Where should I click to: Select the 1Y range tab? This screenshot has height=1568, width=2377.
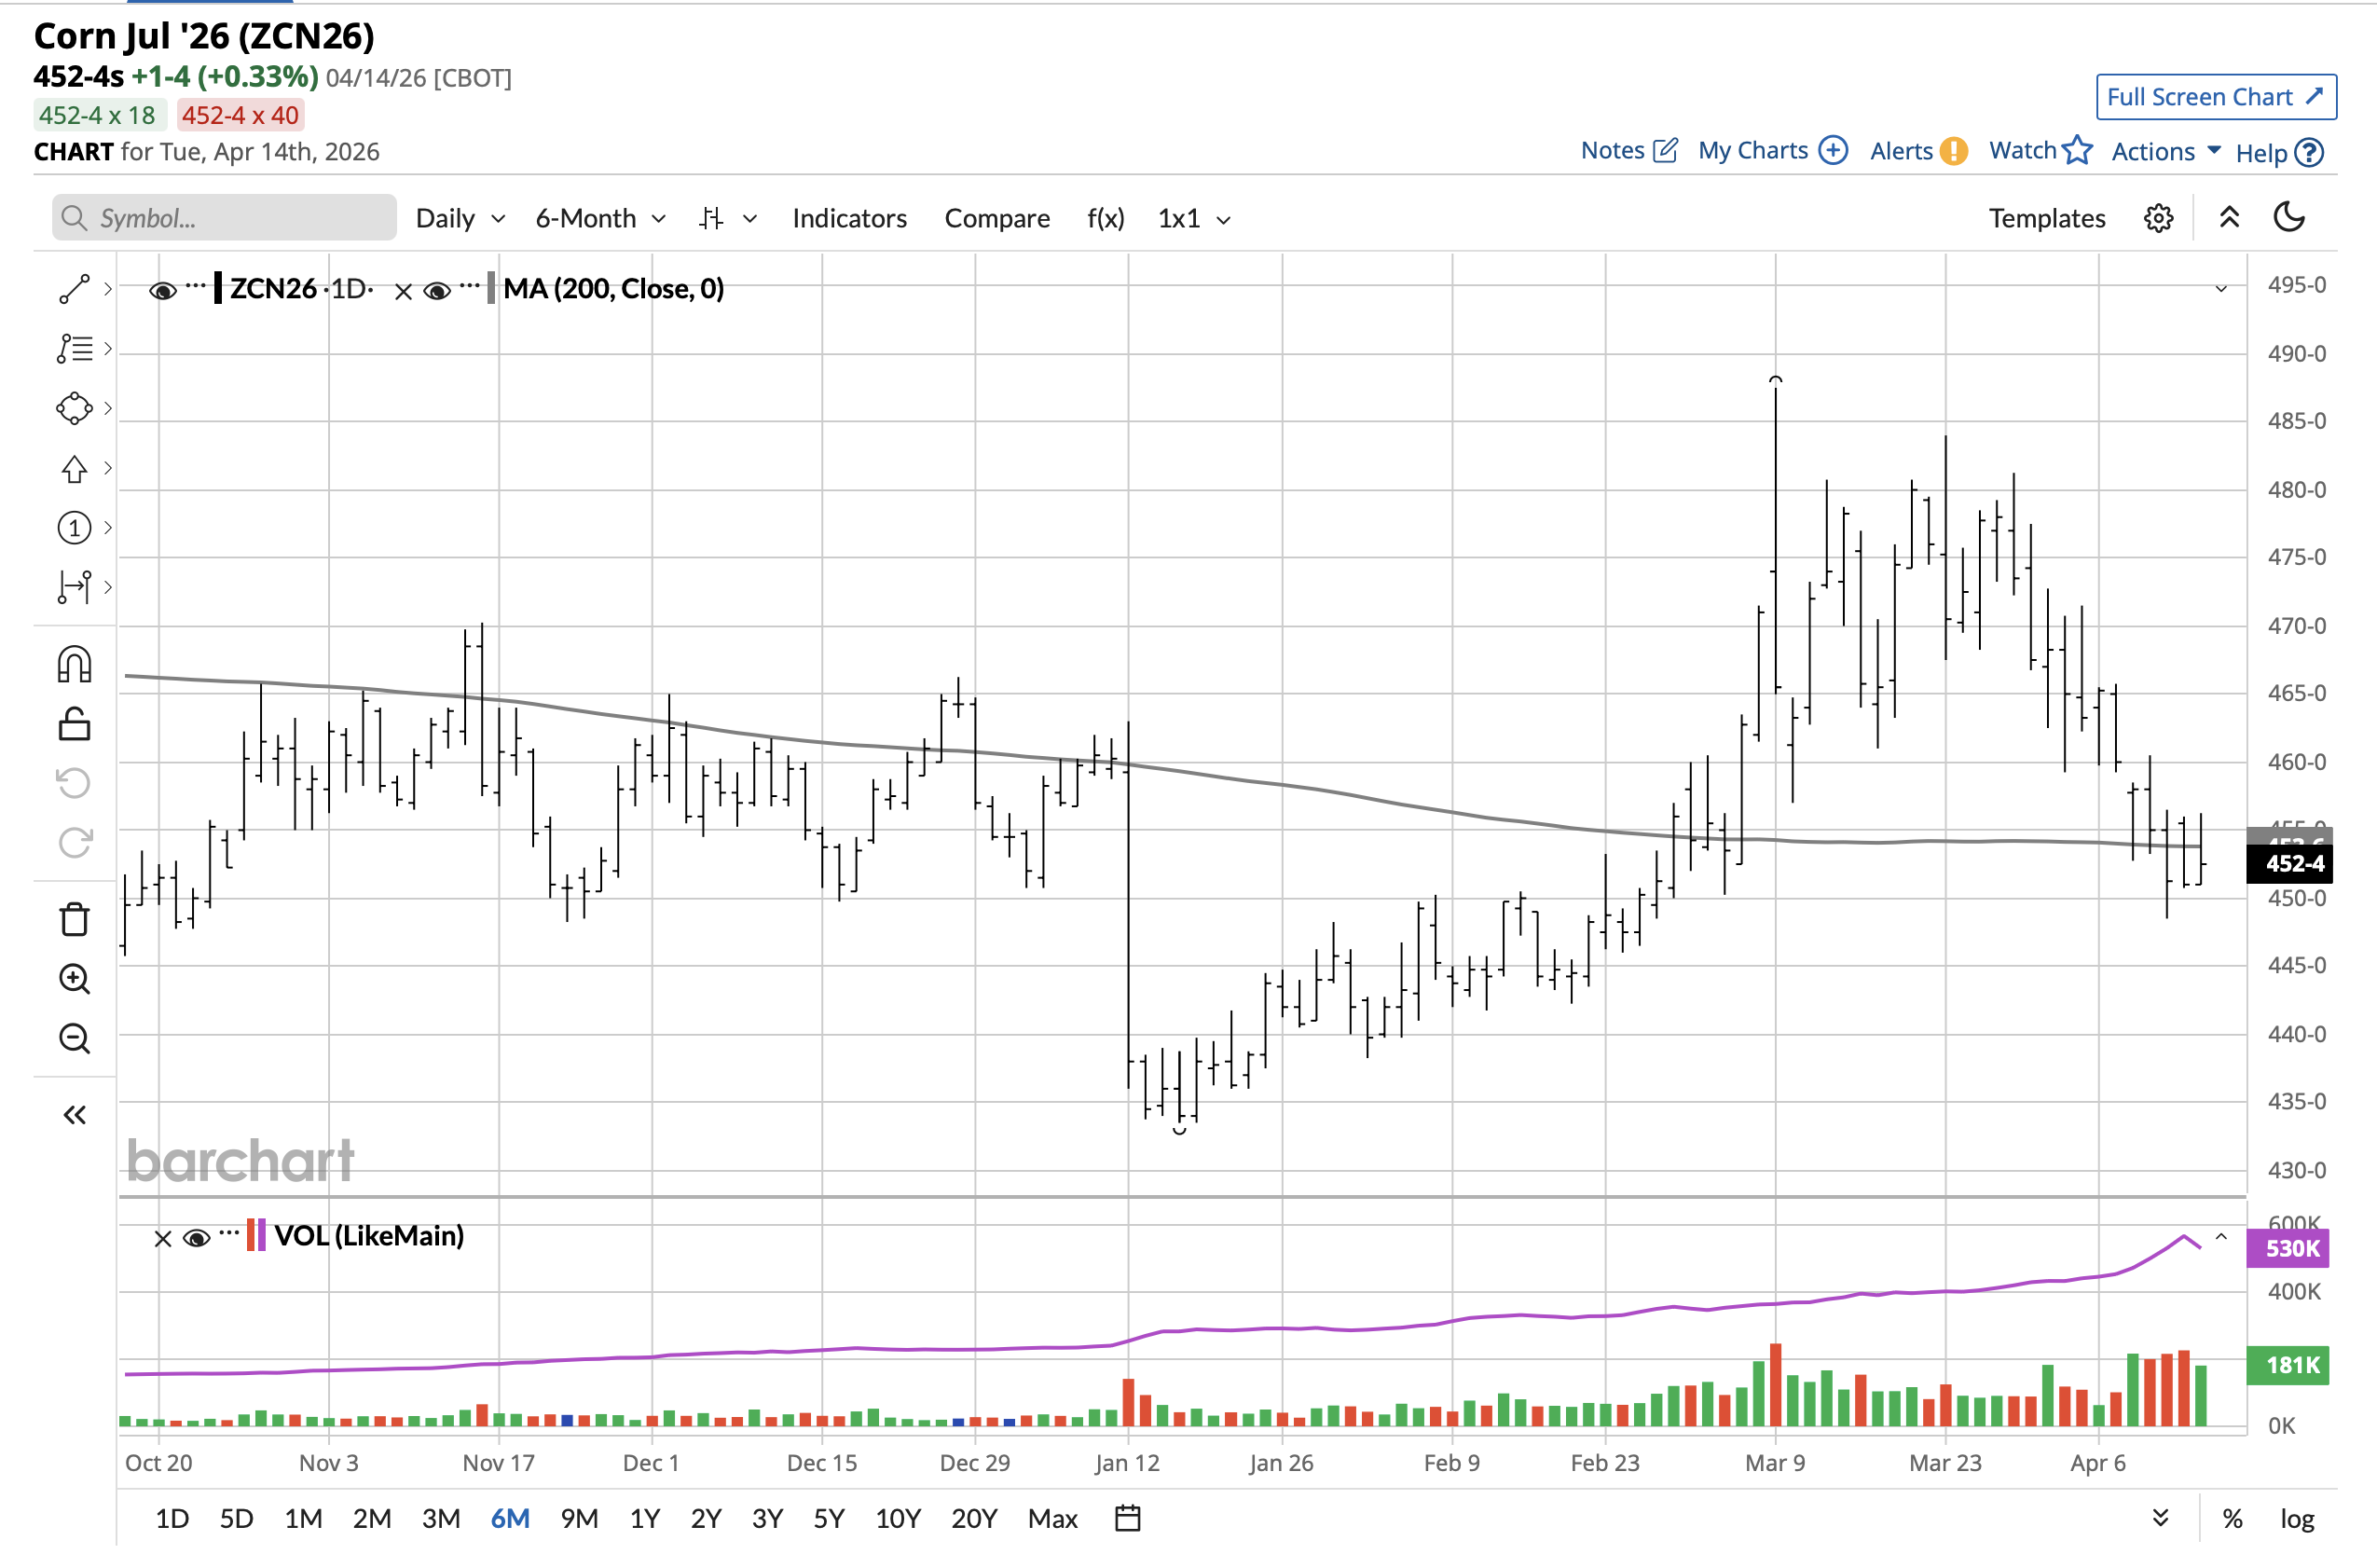(645, 1519)
